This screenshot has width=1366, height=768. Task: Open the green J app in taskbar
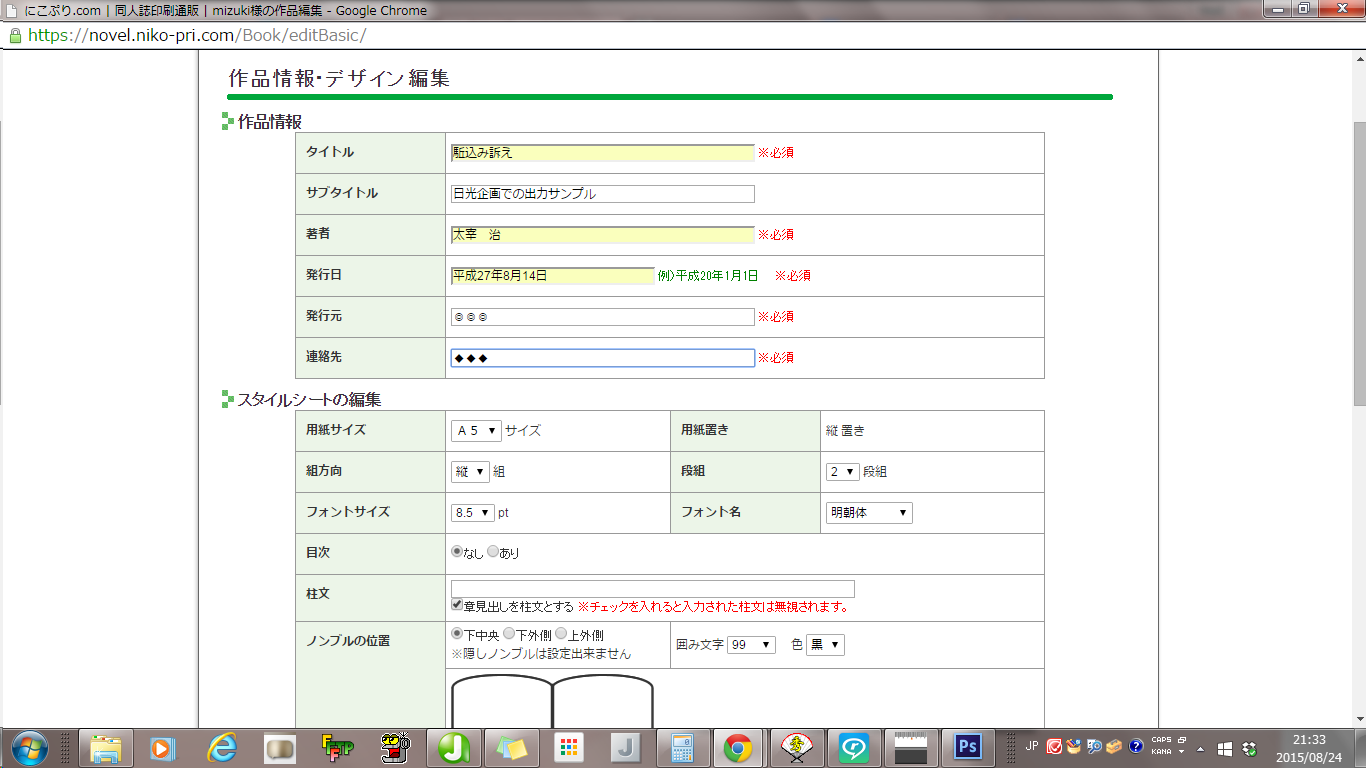pyautogui.click(x=452, y=747)
